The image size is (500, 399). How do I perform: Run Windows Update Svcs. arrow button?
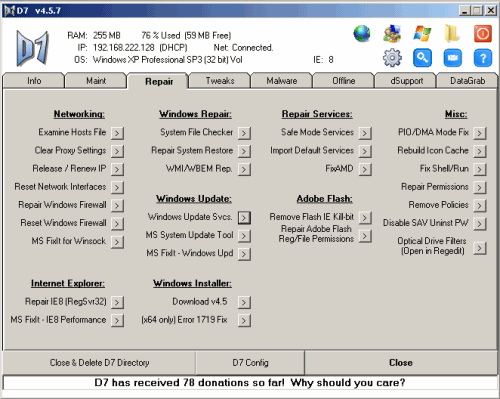pos(244,218)
